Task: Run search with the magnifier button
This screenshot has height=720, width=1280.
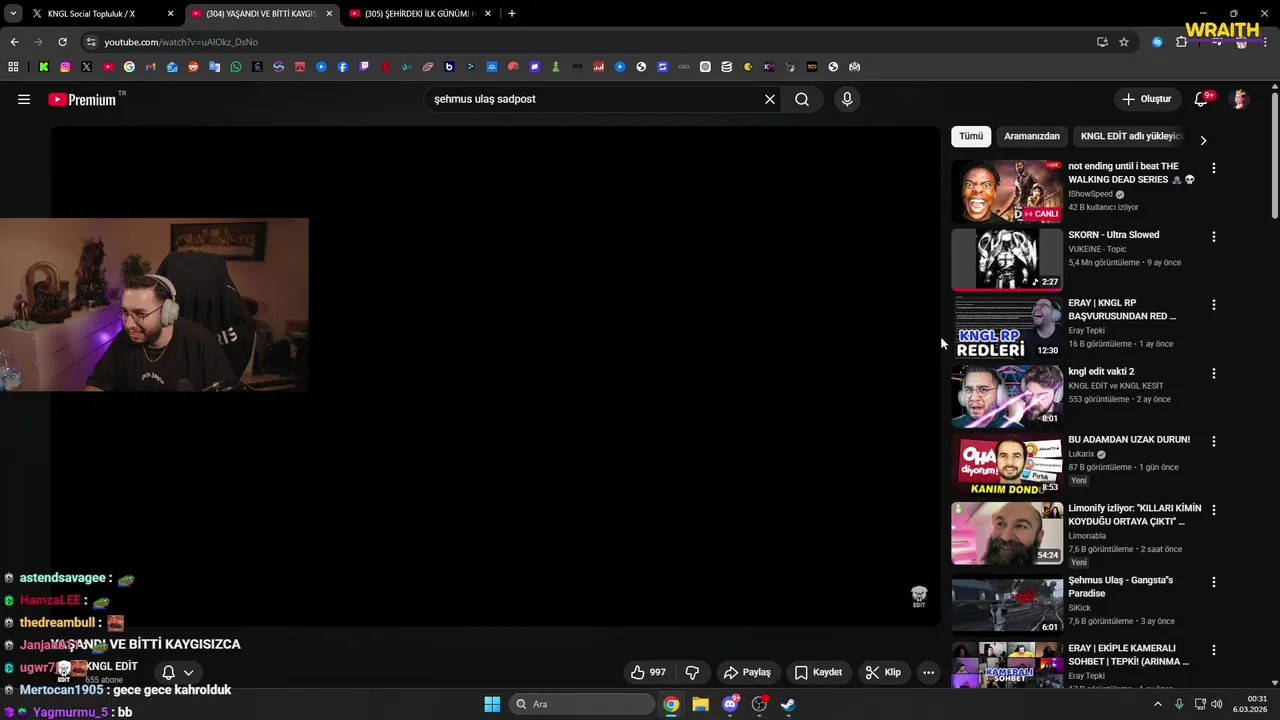Action: 802,99
